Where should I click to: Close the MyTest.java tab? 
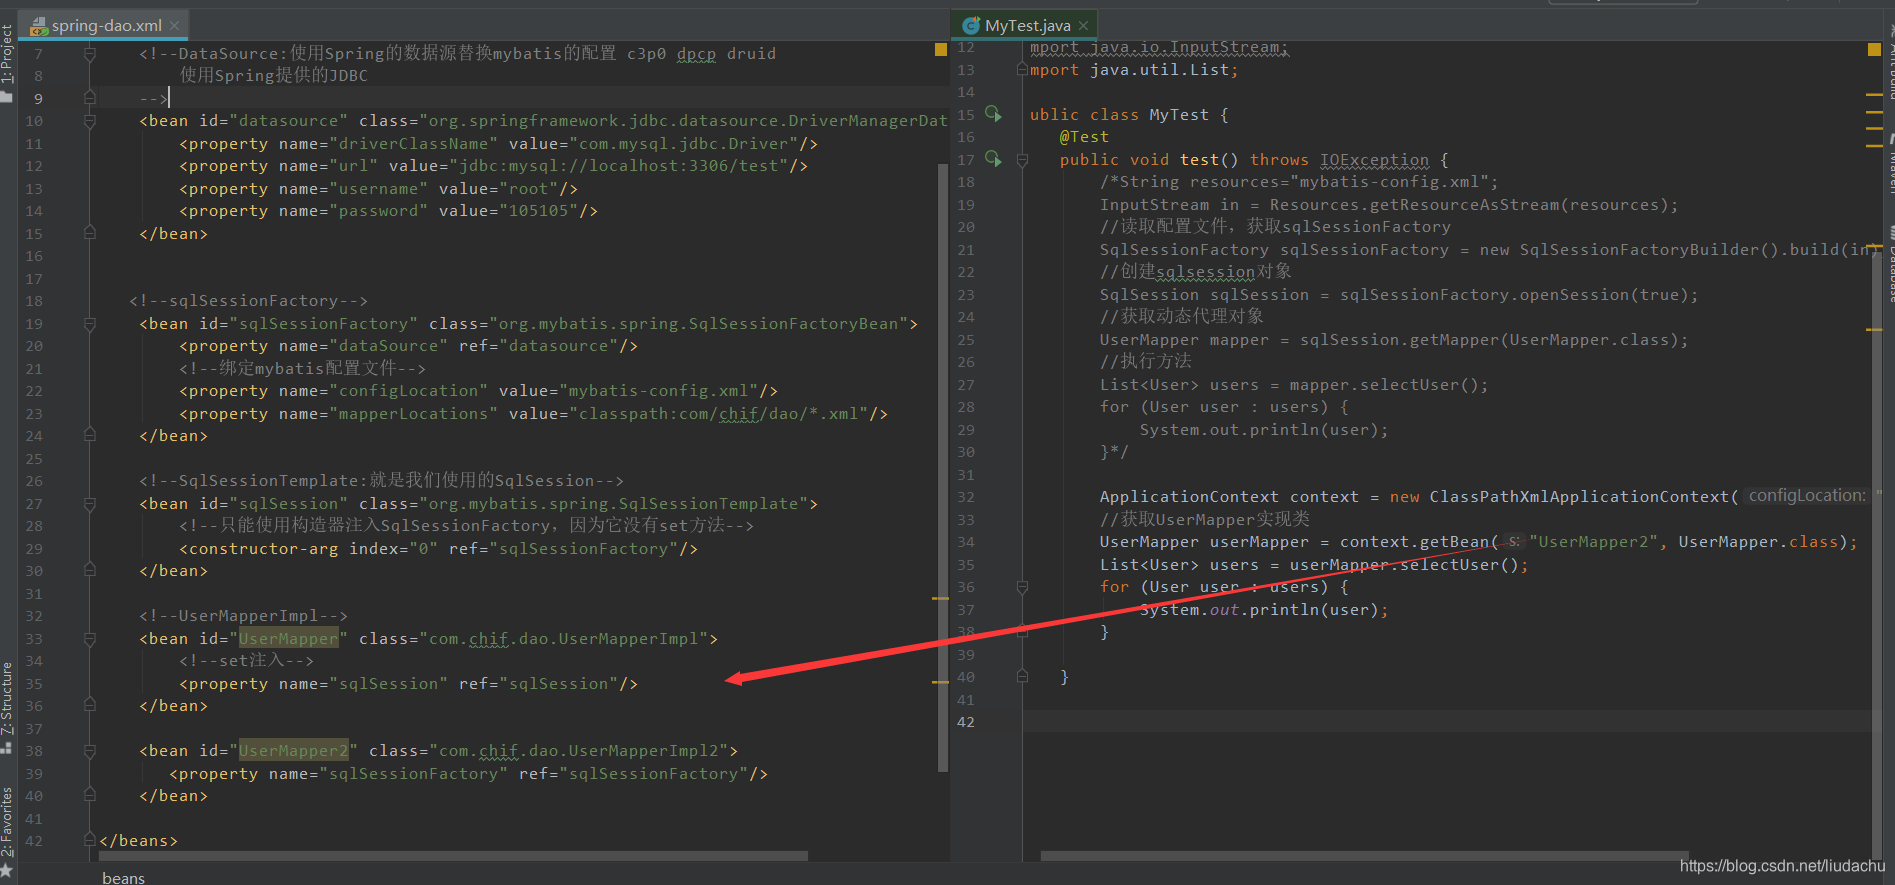pyautogui.click(x=1083, y=26)
